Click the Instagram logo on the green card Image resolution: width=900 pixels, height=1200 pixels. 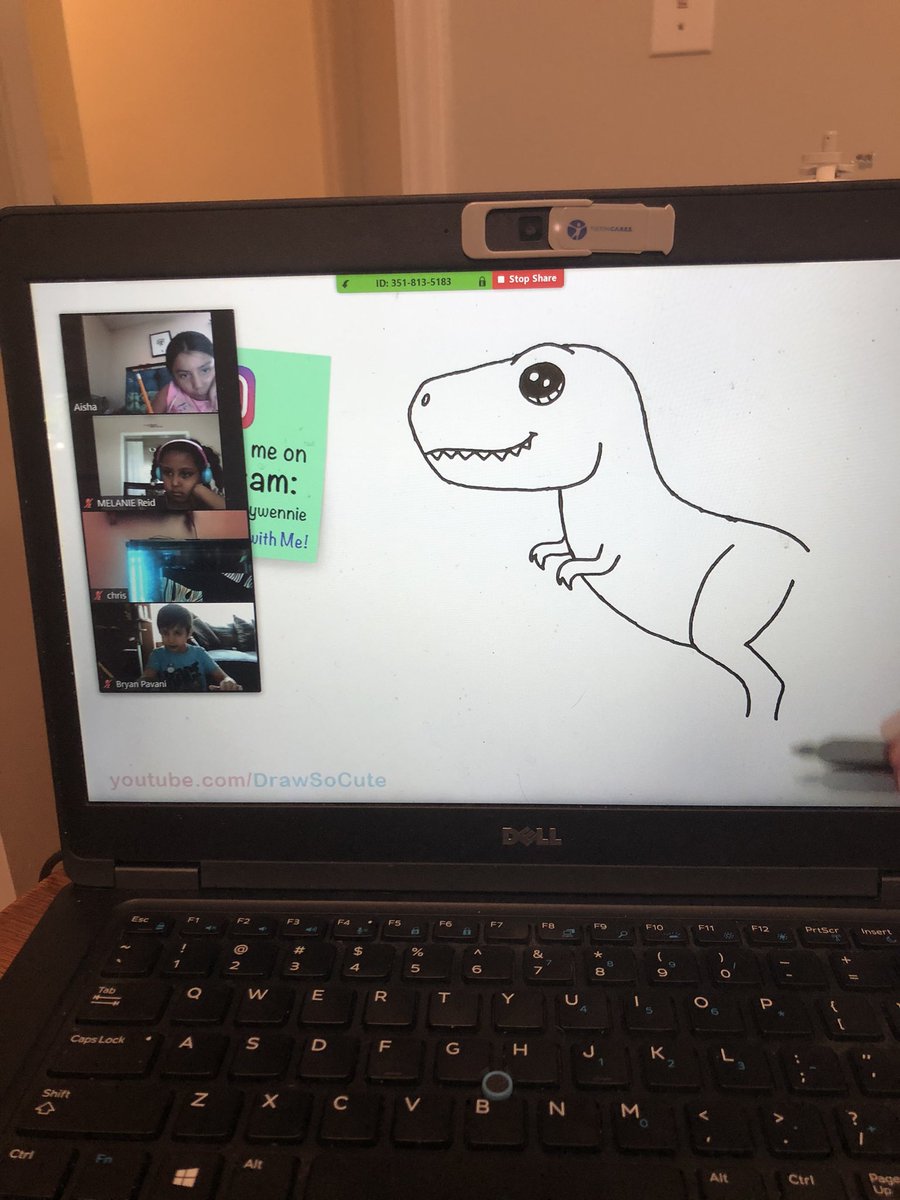click(x=245, y=396)
